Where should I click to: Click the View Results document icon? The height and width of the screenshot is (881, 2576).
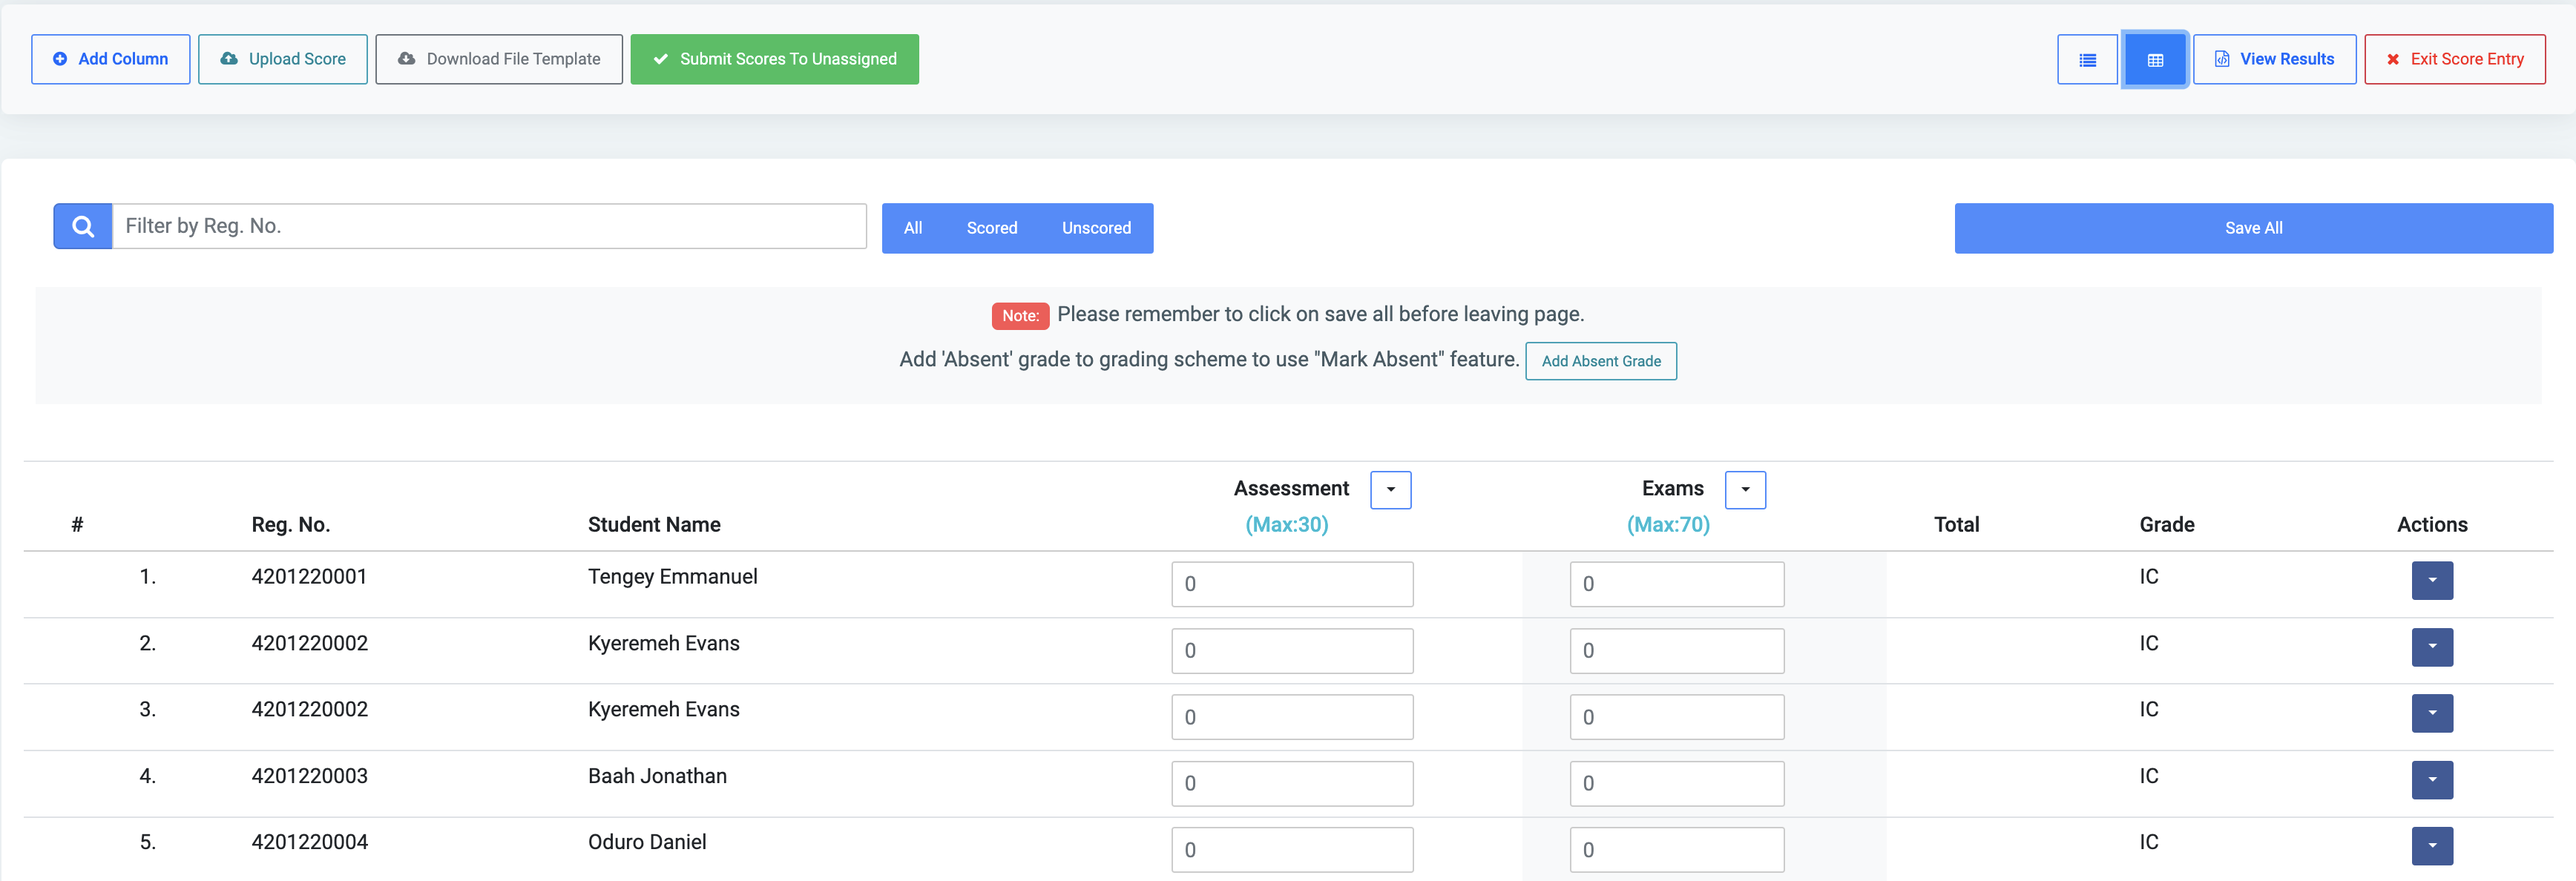[x=2223, y=59]
